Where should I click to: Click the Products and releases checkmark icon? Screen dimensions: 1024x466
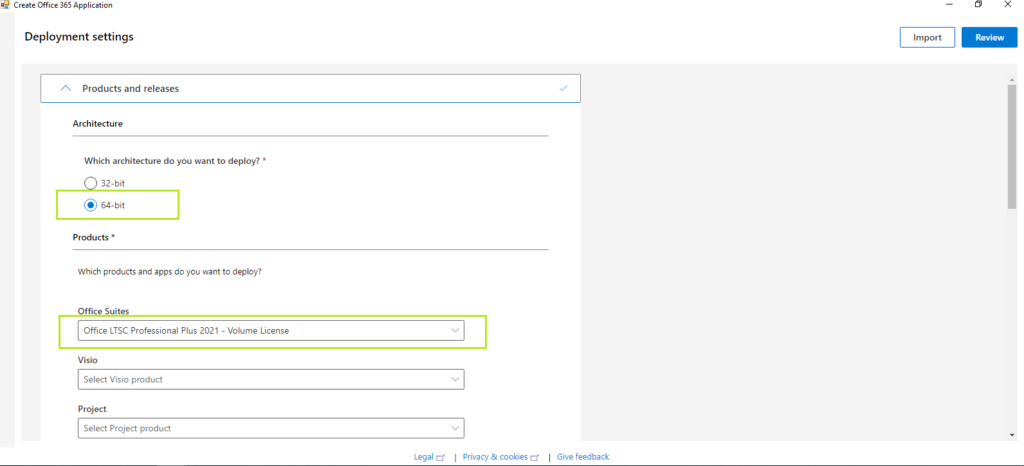point(564,88)
